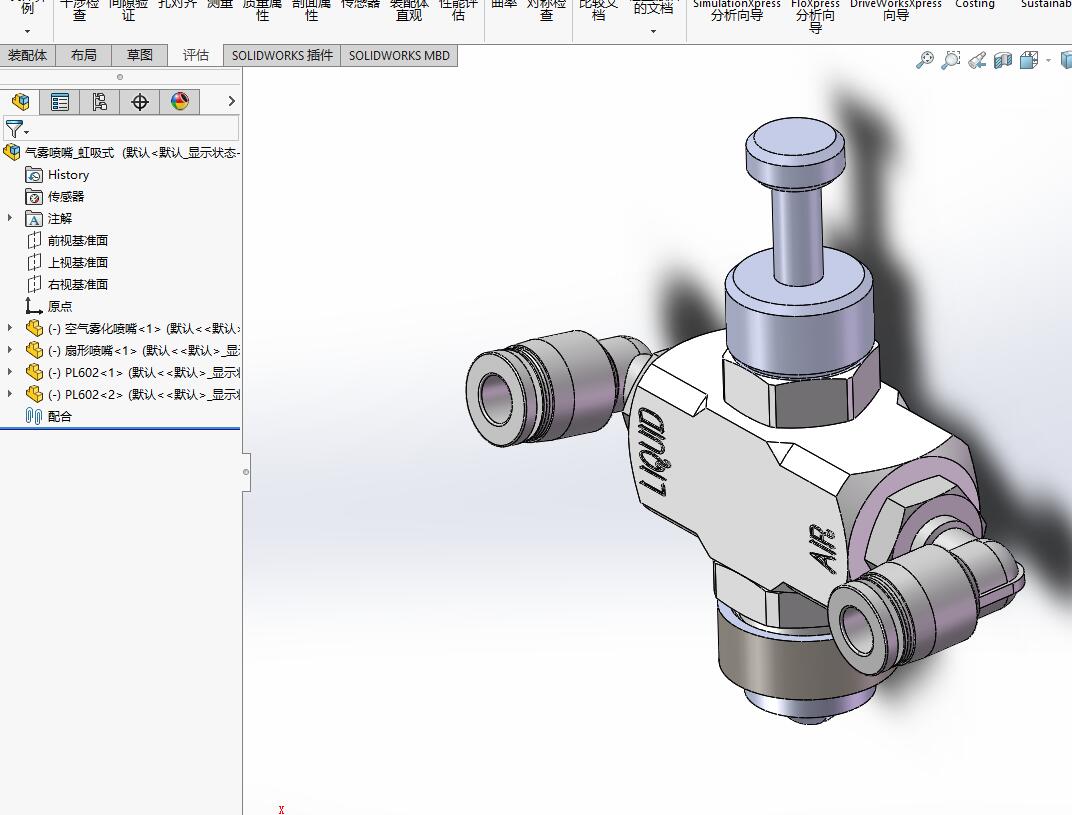The image size is (1072, 815).
Task: Expand the 注解 node
Action: point(10,218)
